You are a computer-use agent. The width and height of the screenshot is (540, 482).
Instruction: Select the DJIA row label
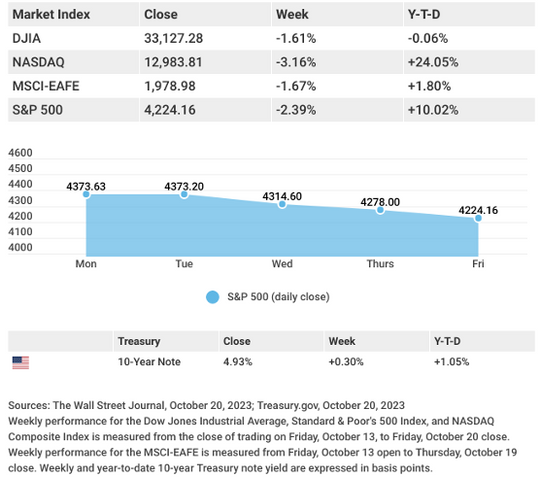[x=27, y=38]
